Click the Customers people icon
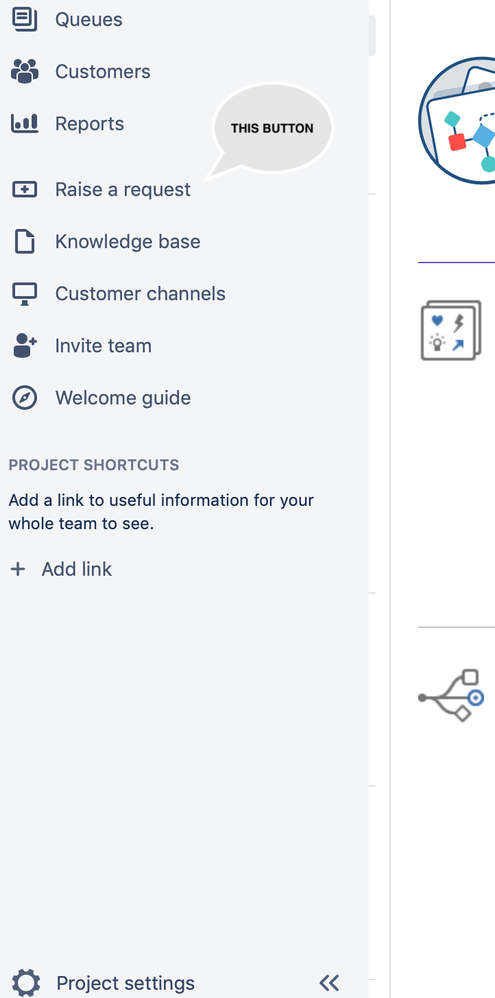Viewport: 495px width, 998px height. pyautogui.click(x=24, y=71)
